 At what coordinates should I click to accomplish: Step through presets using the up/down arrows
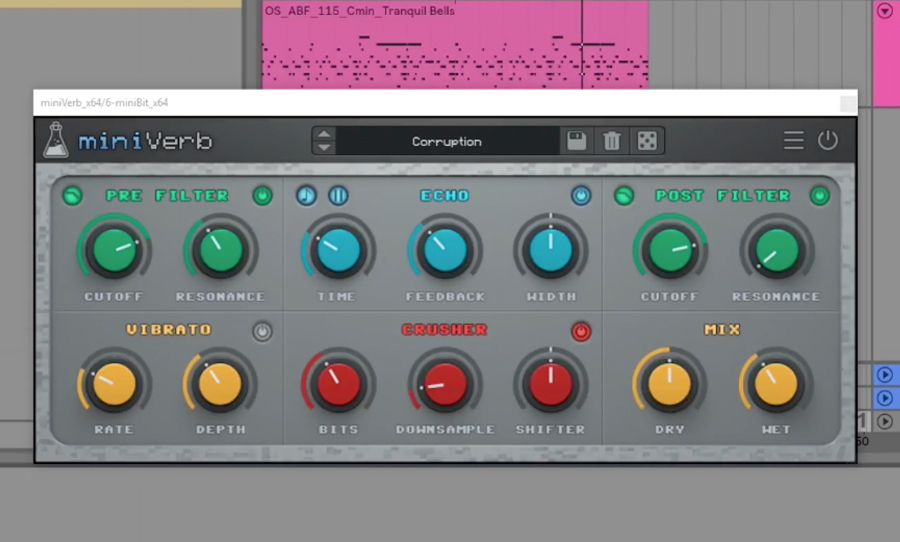pyautogui.click(x=324, y=141)
